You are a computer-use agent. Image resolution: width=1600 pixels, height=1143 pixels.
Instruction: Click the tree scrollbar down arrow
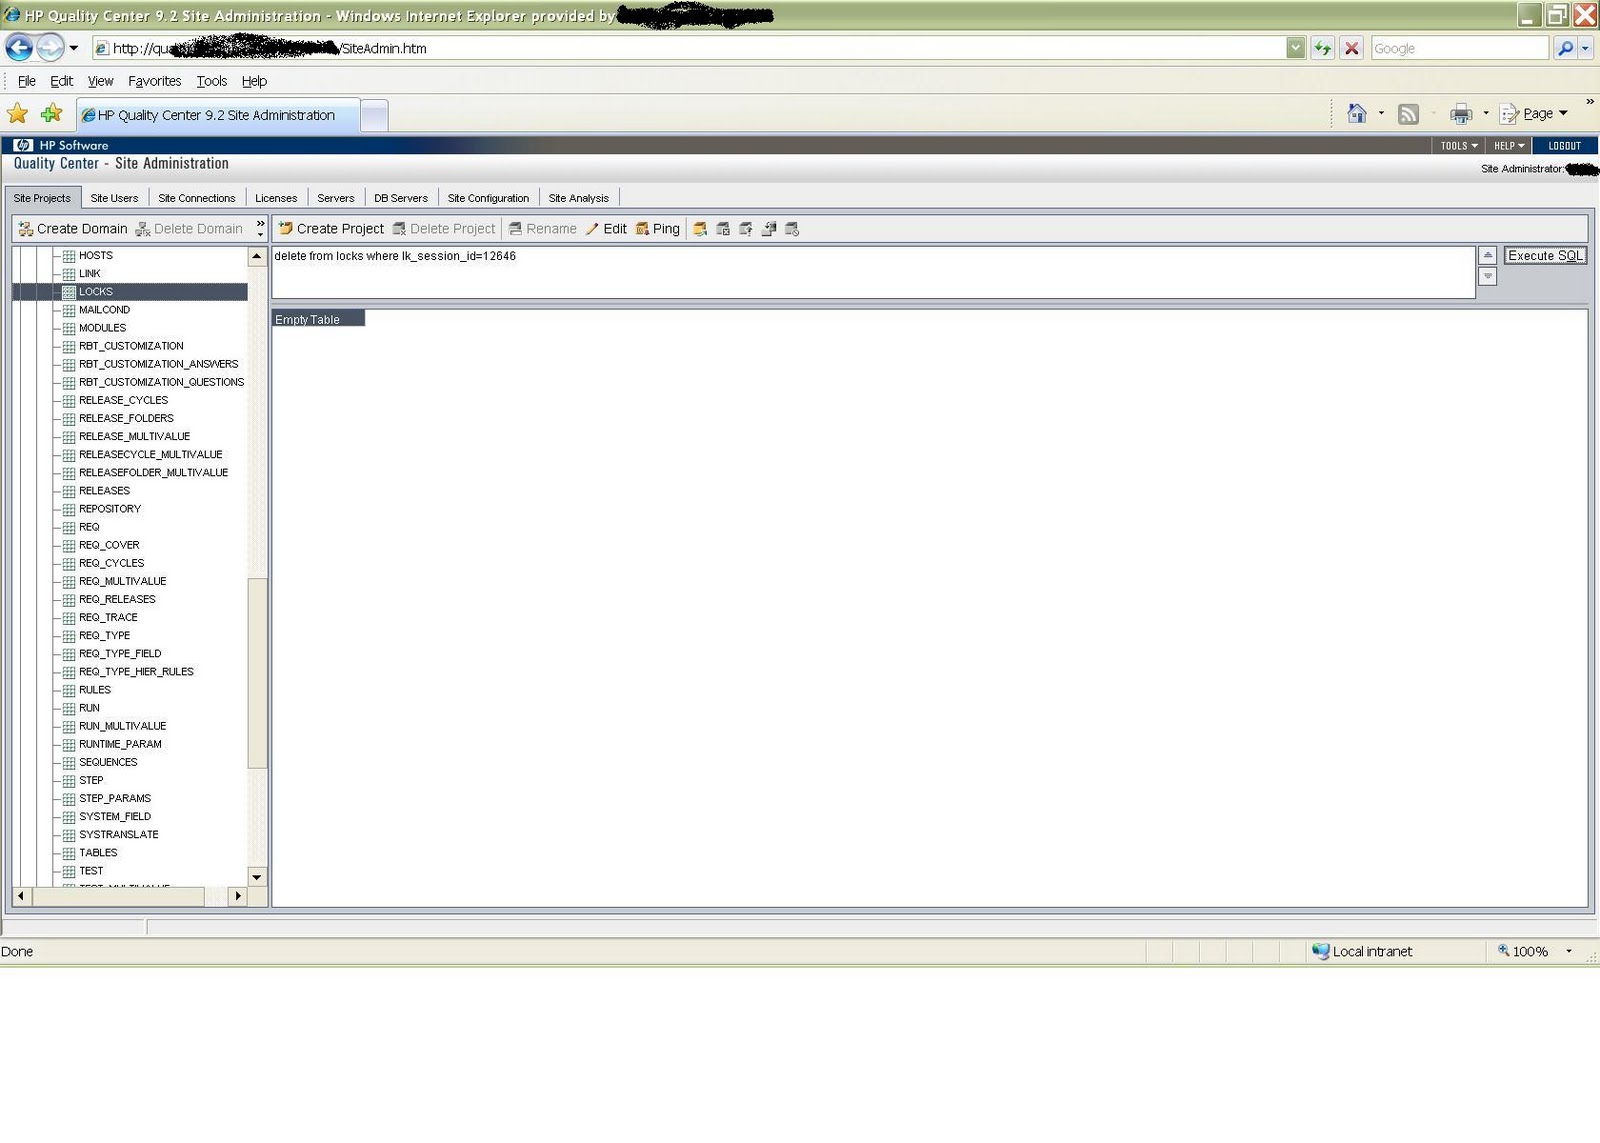point(257,877)
